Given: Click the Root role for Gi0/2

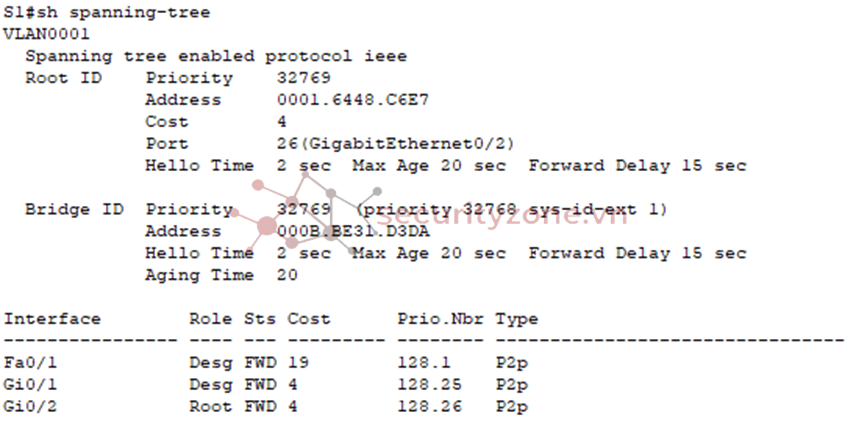Looking at the screenshot, I should coord(211,407).
